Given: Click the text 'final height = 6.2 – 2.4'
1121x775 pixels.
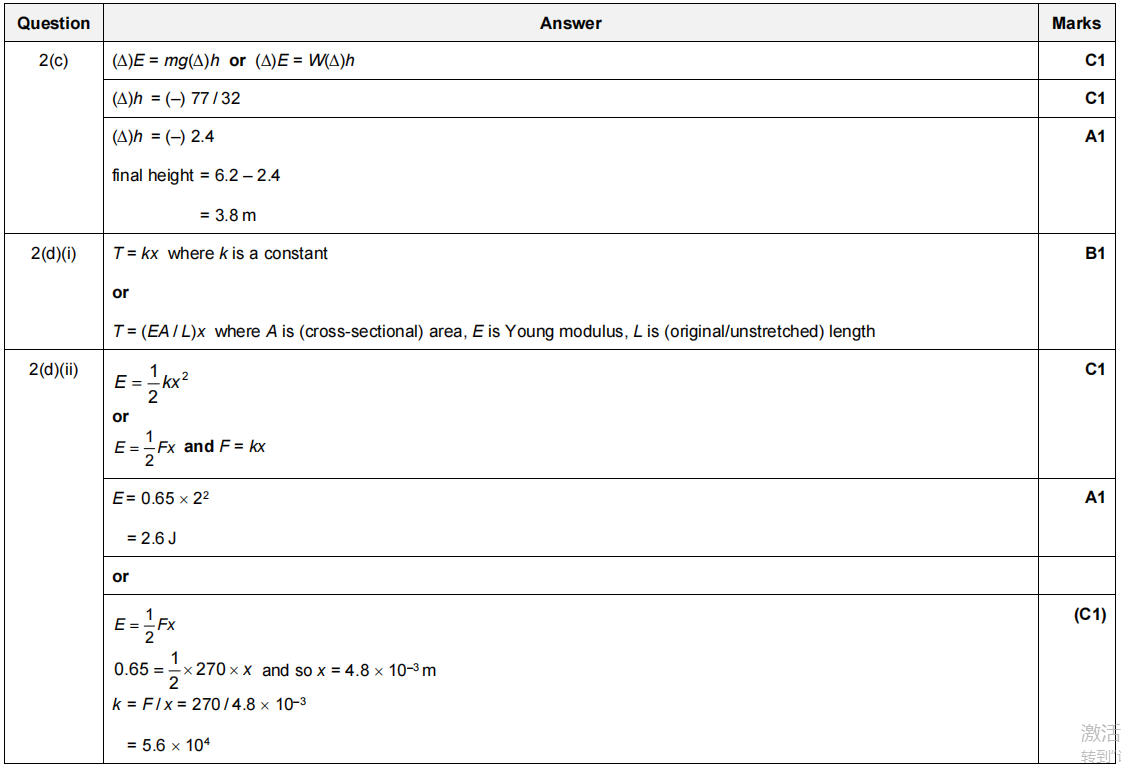Looking at the screenshot, I should (196, 176).
